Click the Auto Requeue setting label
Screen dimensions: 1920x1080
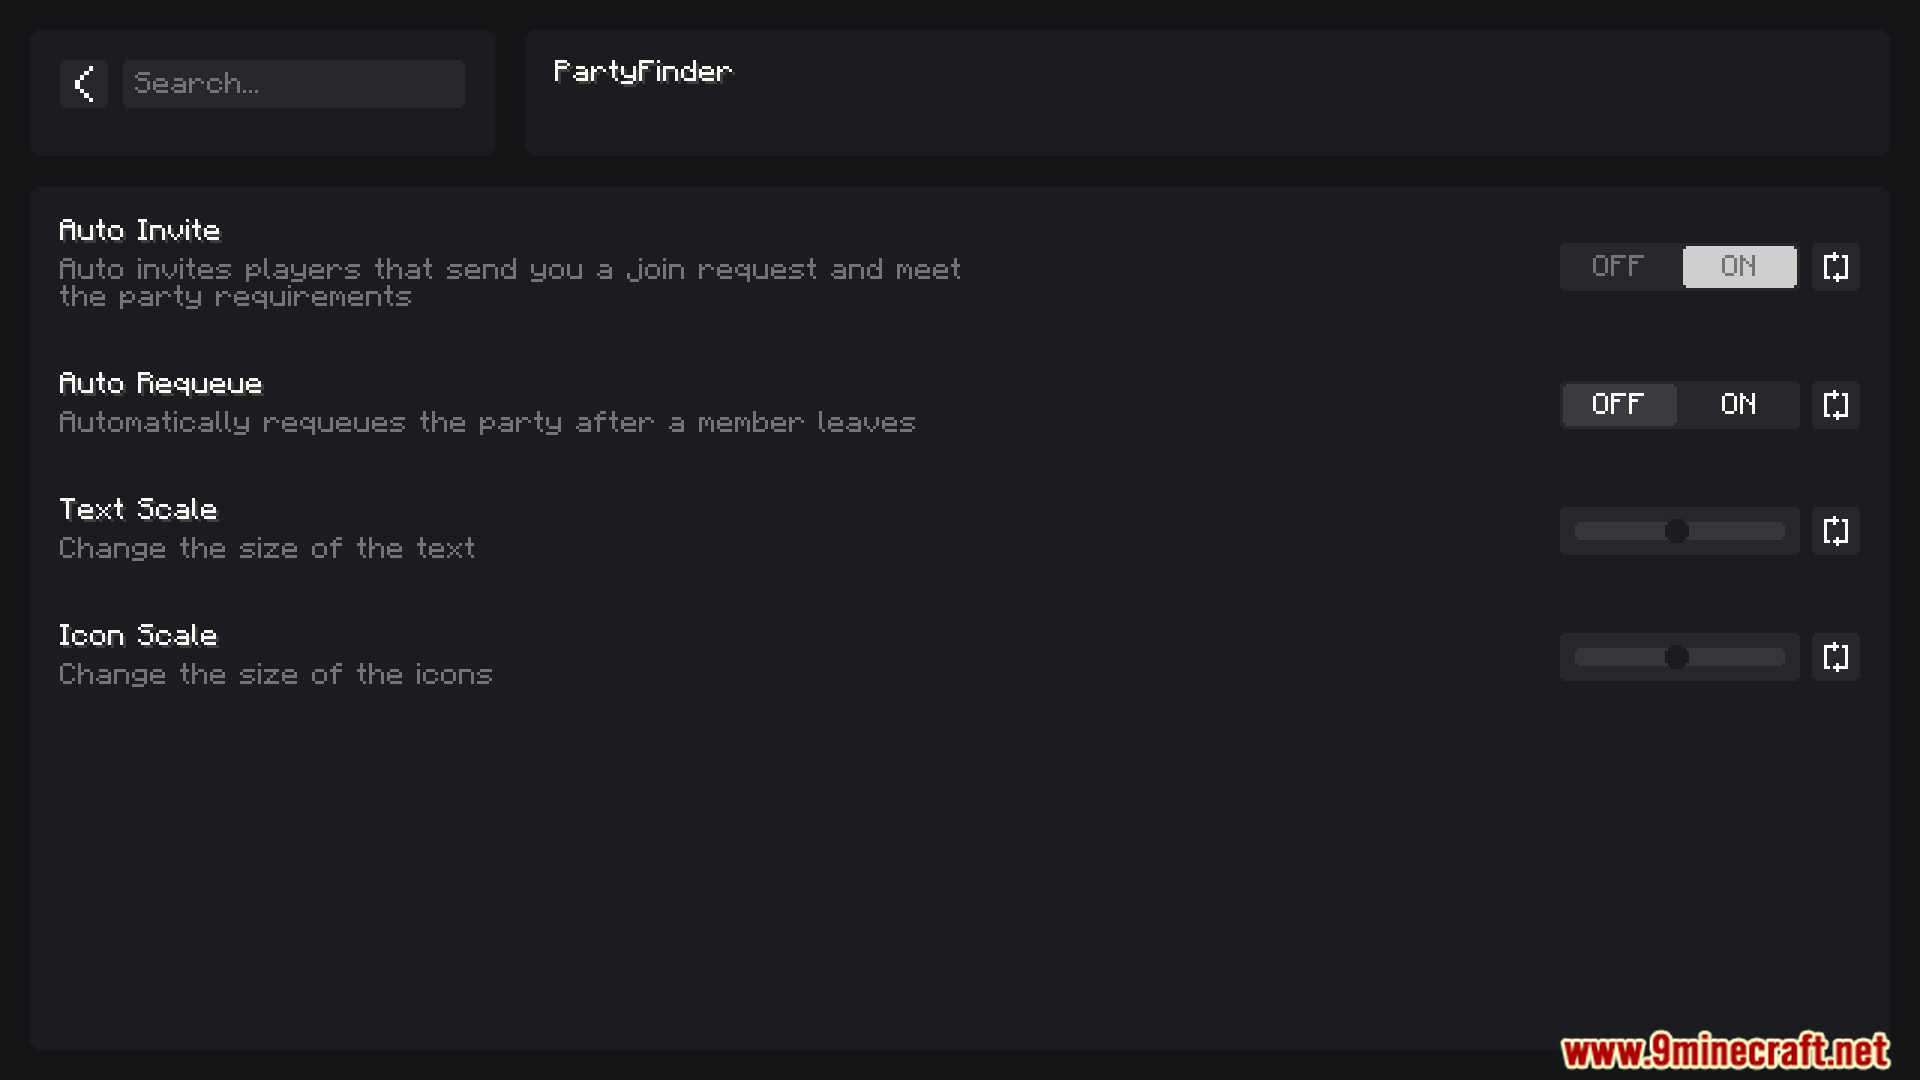(161, 384)
